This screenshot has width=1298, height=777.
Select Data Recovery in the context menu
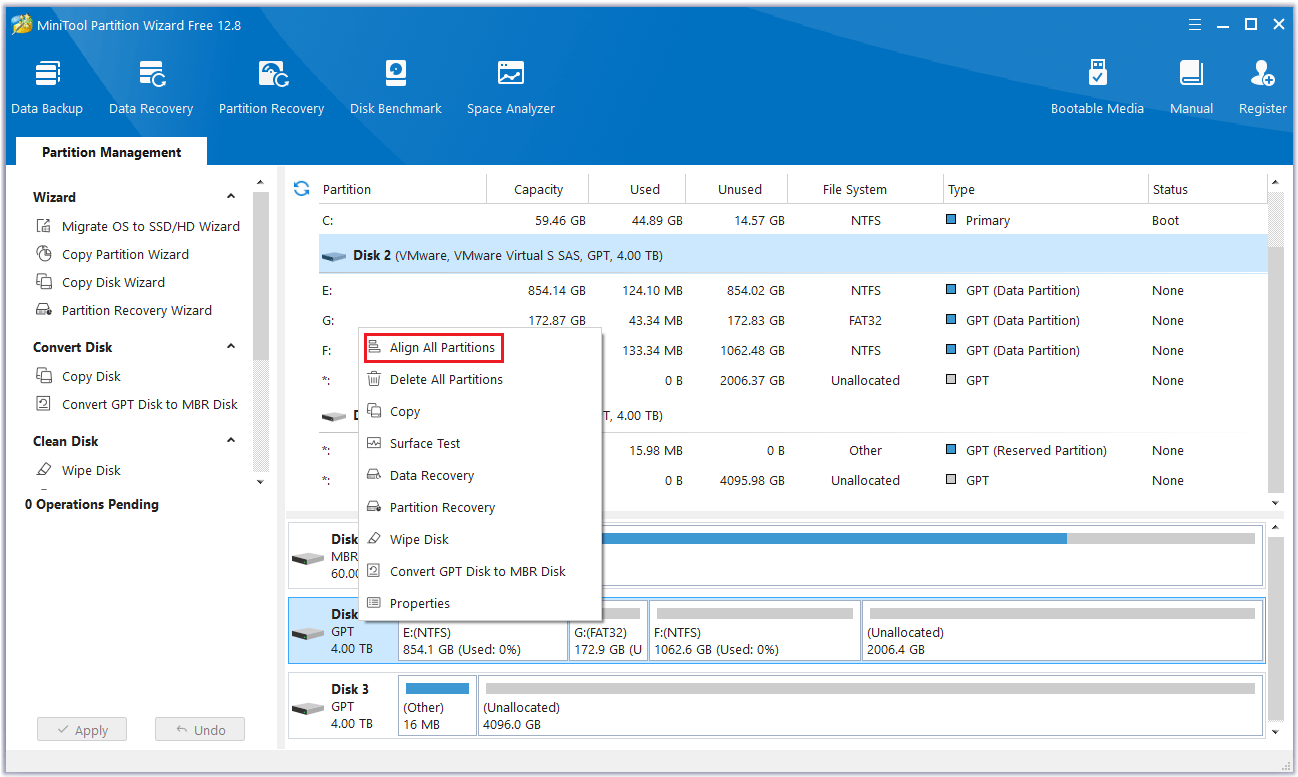432,475
